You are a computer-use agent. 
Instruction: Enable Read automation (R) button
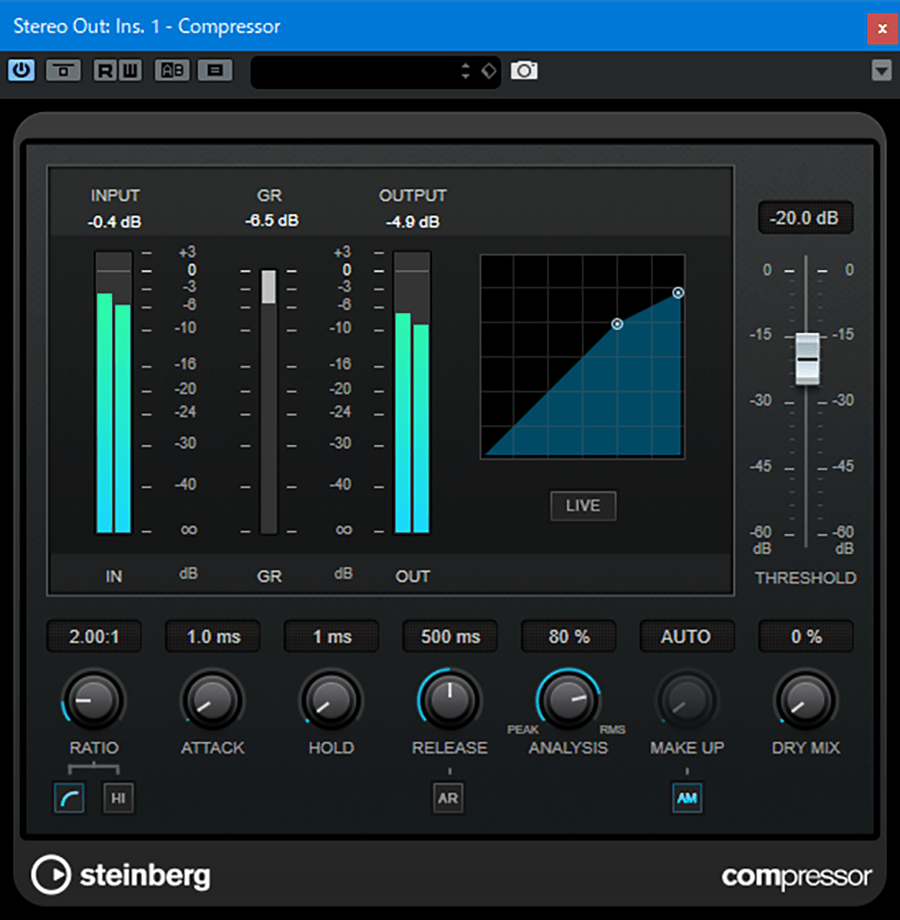click(105, 70)
